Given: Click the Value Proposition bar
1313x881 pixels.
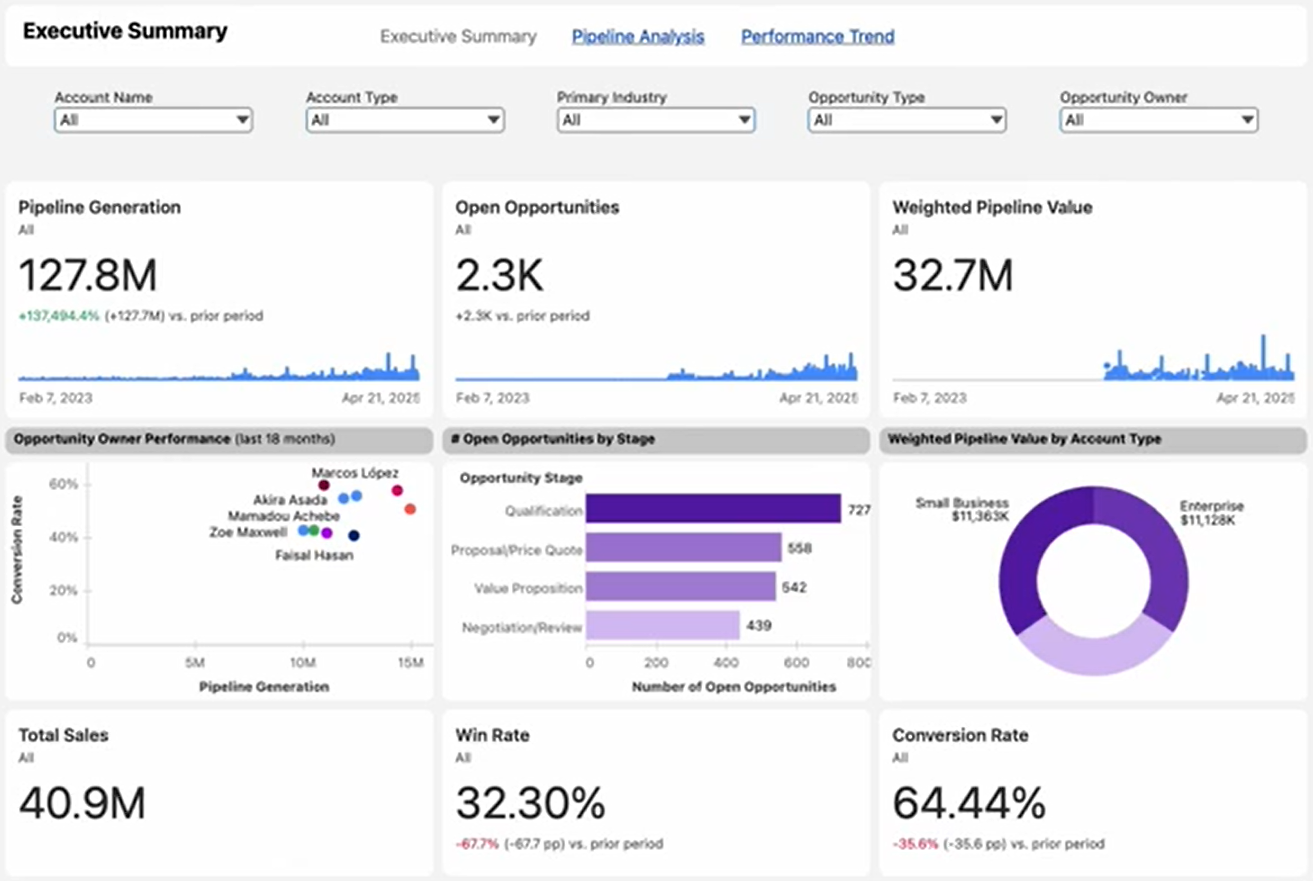Looking at the screenshot, I should pos(680,587).
